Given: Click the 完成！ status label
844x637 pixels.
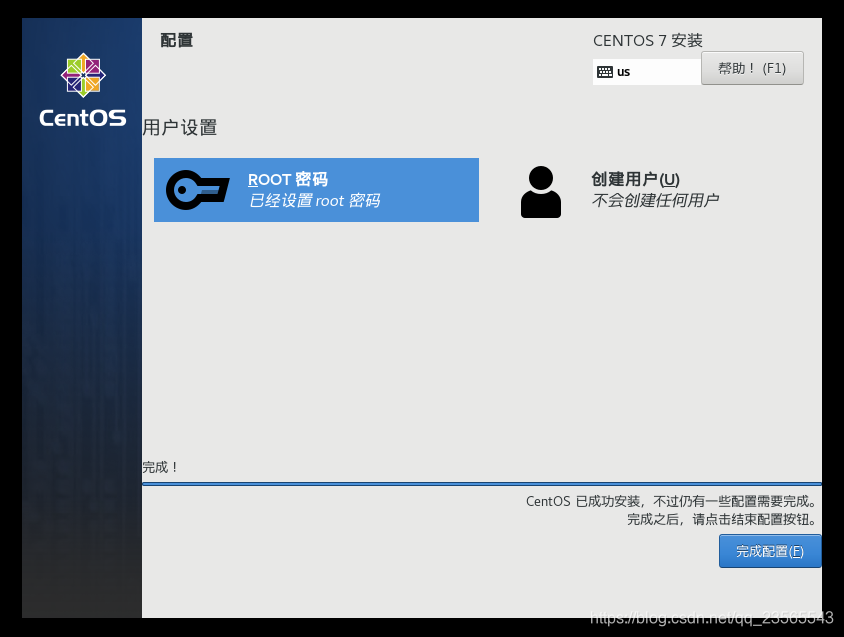Looking at the screenshot, I should pyautogui.click(x=160, y=467).
